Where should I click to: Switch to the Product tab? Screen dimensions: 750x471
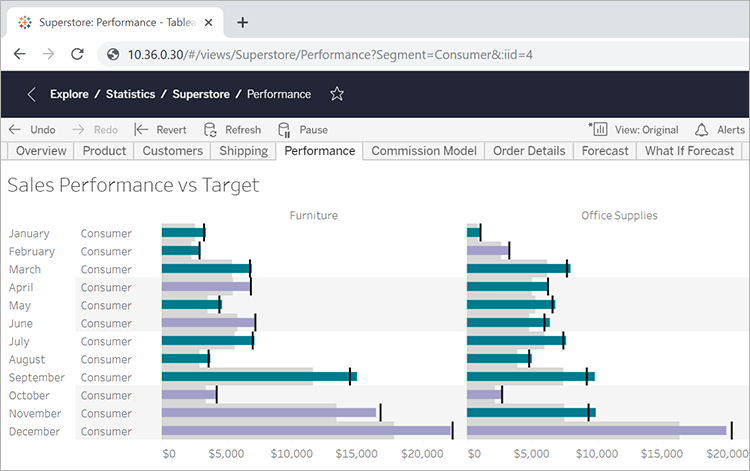coord(104,151)
